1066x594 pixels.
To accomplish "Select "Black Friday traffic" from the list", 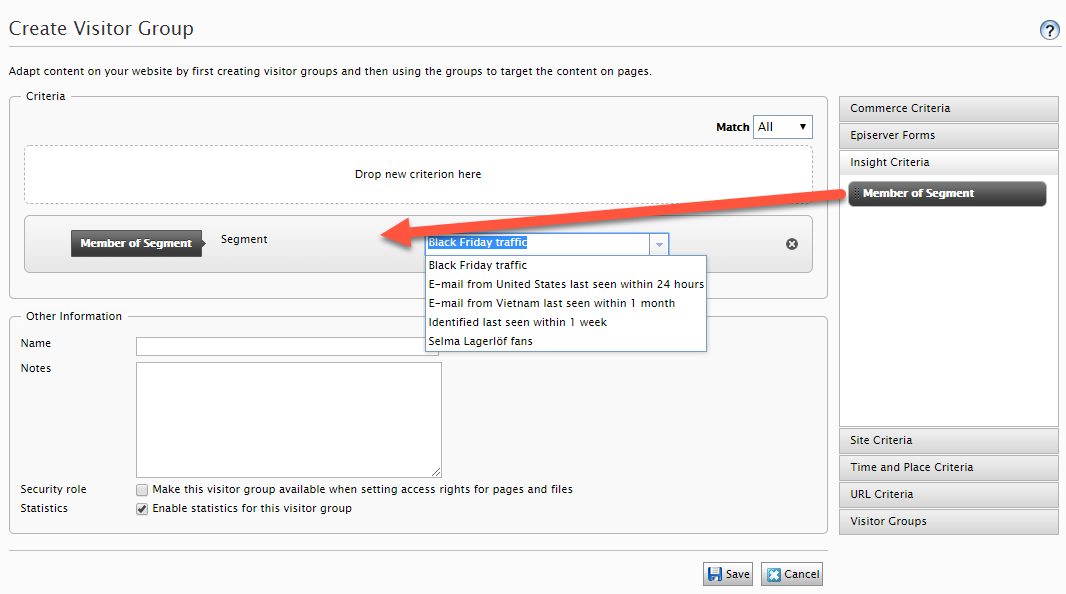I will 475,264.
